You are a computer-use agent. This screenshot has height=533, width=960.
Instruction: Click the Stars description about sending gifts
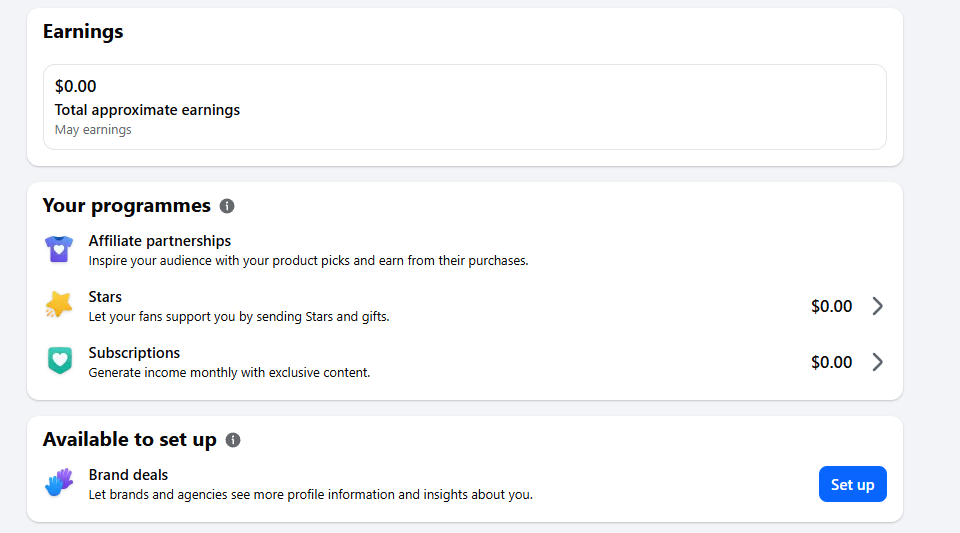(x=239, y=317)
